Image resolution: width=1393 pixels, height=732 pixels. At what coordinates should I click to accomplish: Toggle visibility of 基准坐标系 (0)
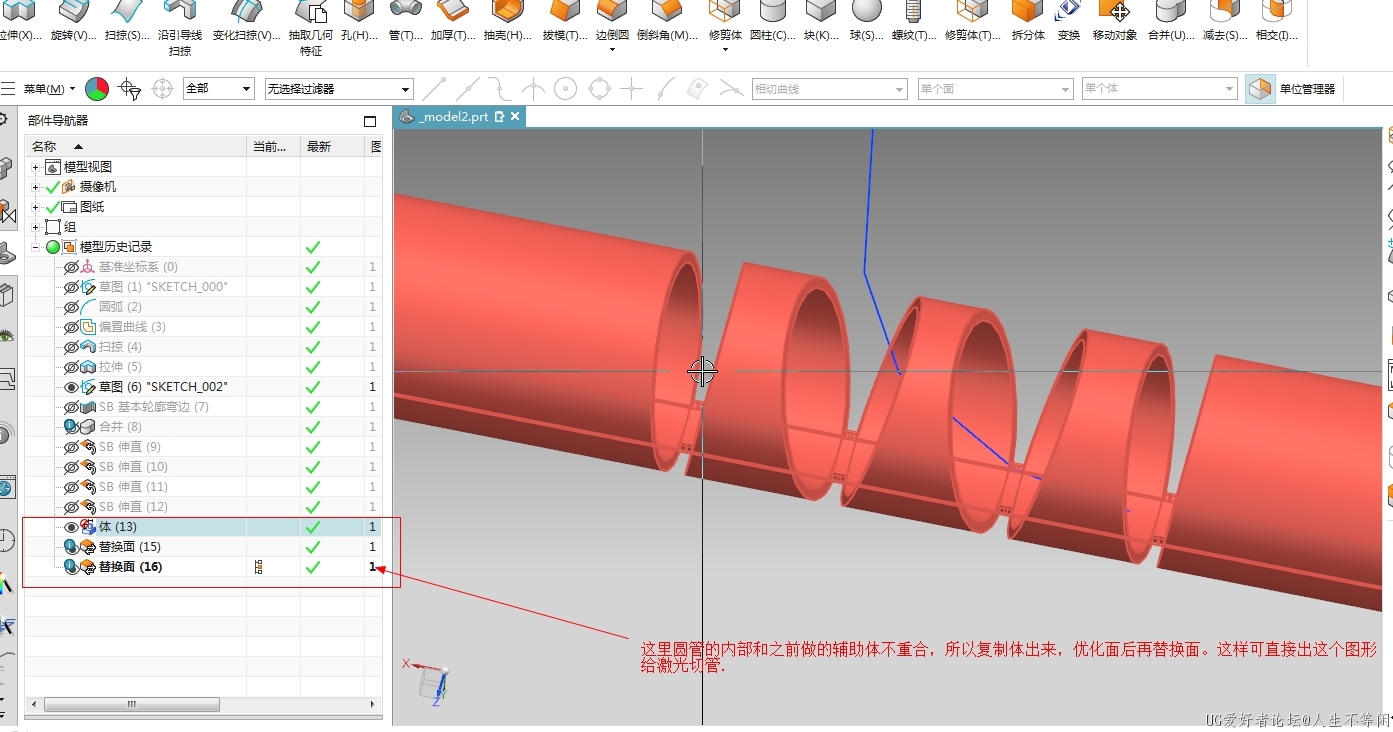point(71,267)
